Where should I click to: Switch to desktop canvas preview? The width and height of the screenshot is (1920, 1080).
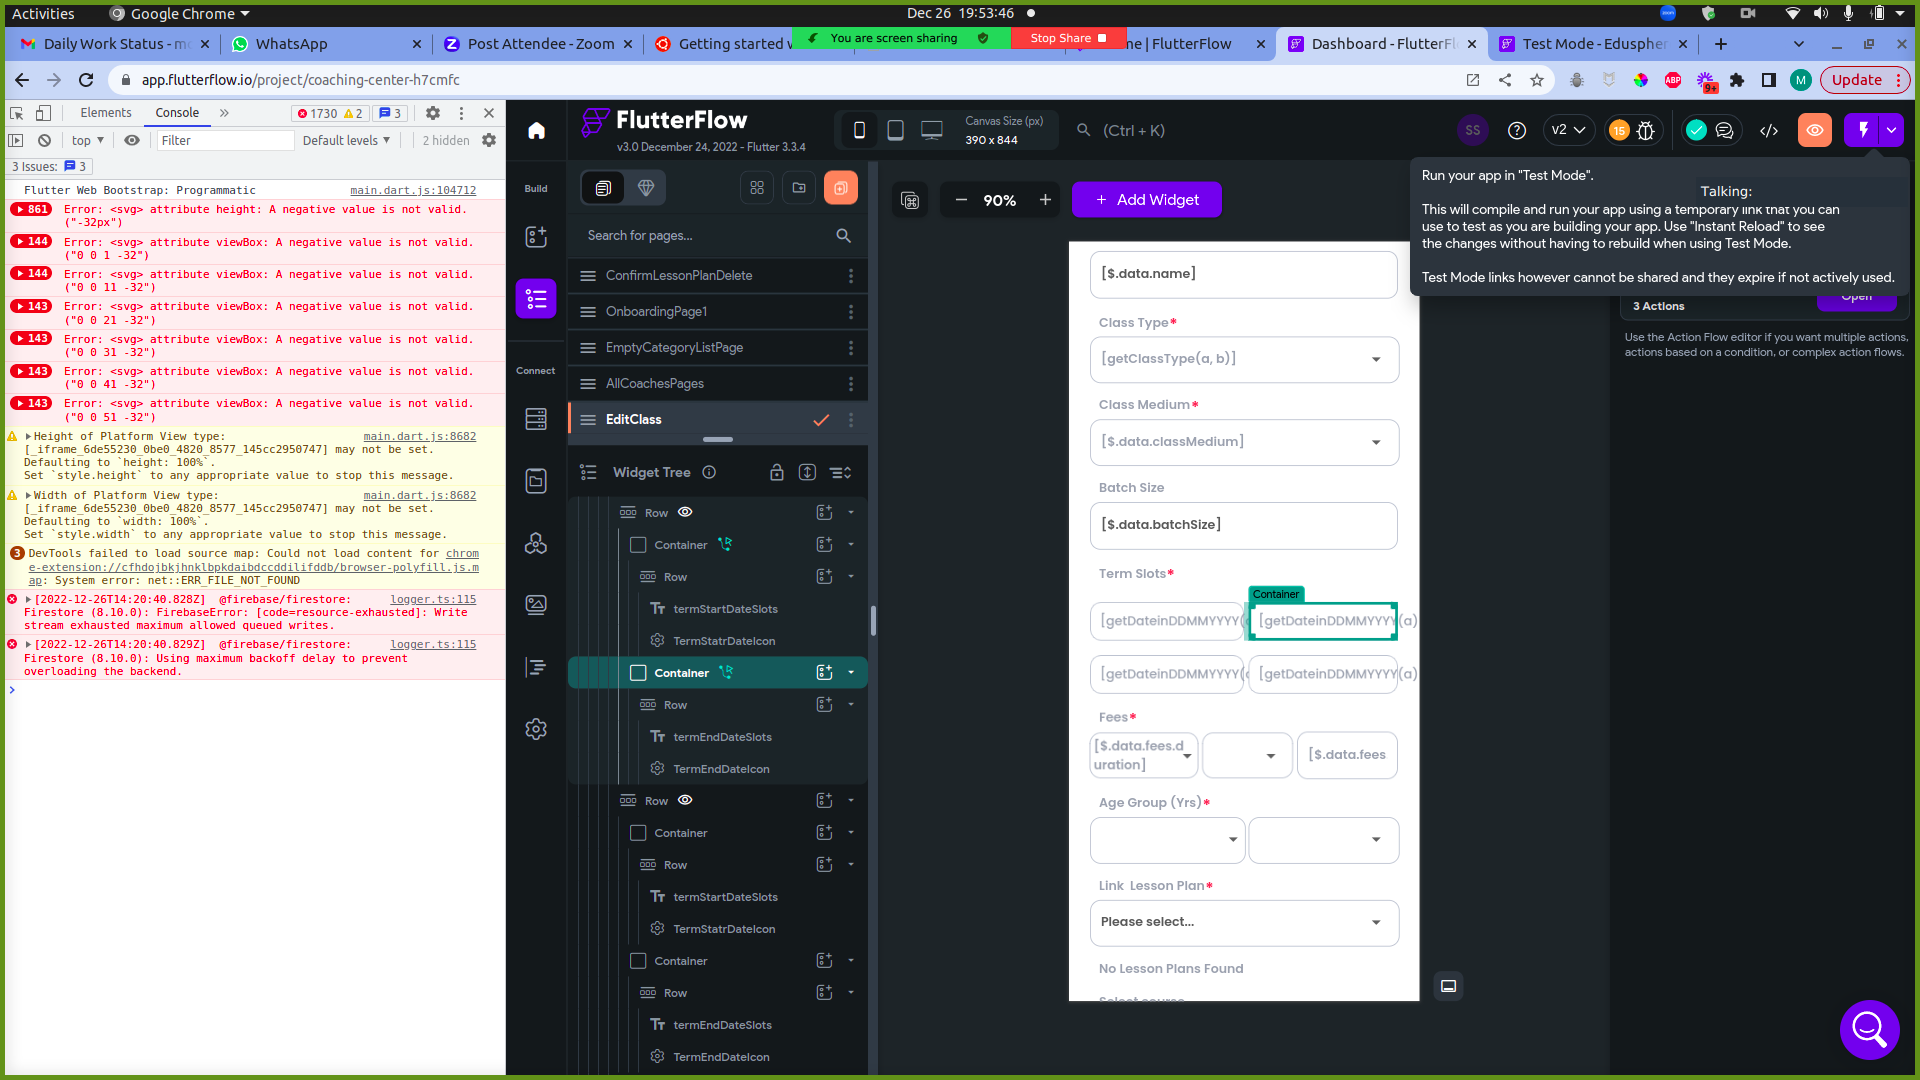click(x=932, y=130)
